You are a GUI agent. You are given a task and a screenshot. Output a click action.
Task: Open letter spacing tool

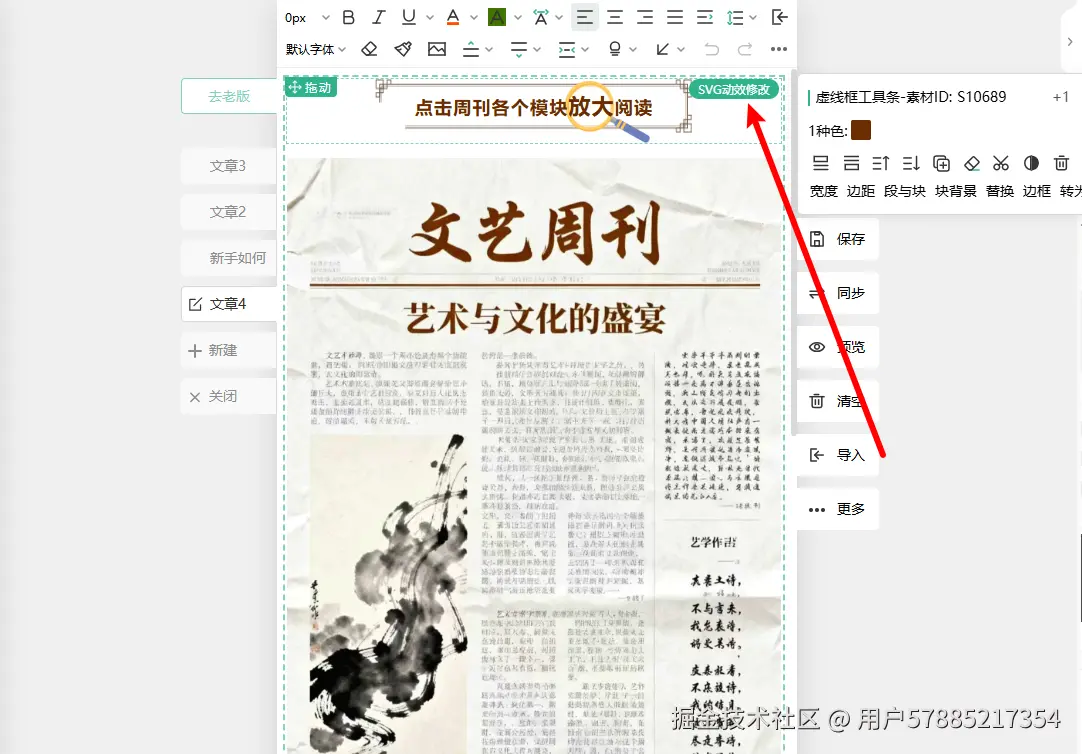tap(540, 17)
